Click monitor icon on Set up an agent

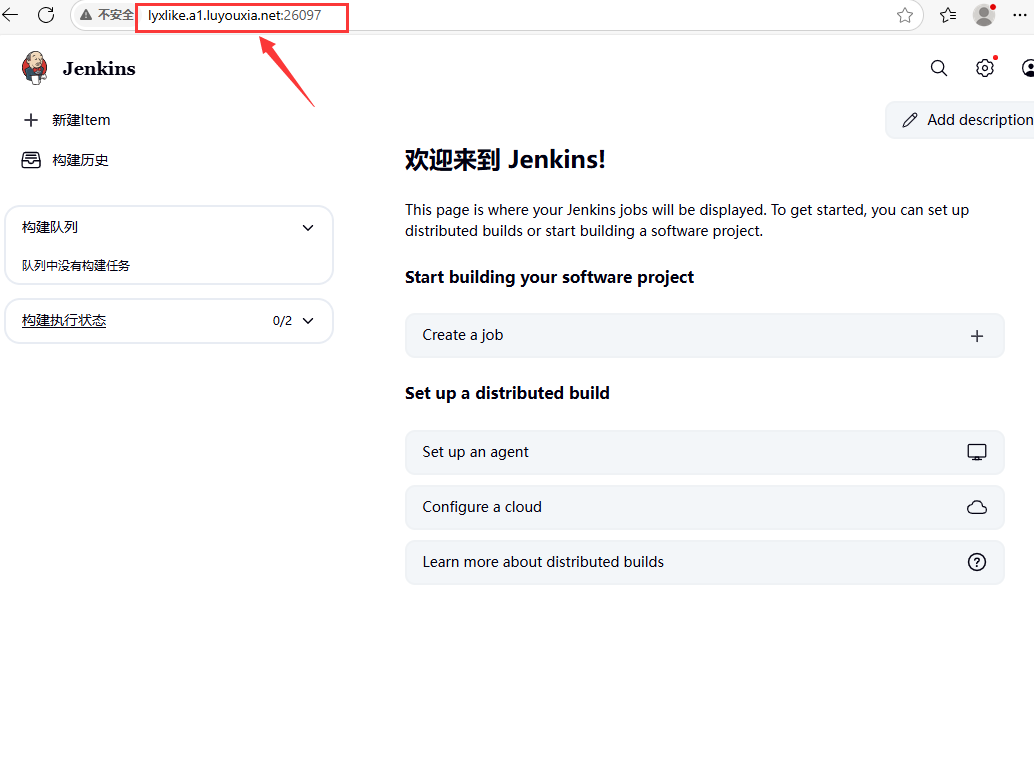[x=977, y=452]
